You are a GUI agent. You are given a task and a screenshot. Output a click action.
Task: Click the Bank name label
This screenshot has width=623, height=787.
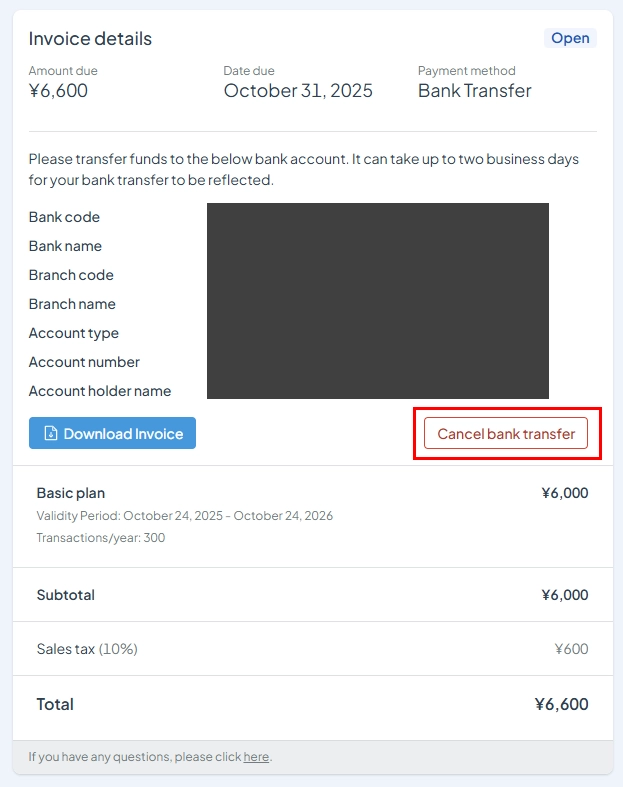click(65, 246)
